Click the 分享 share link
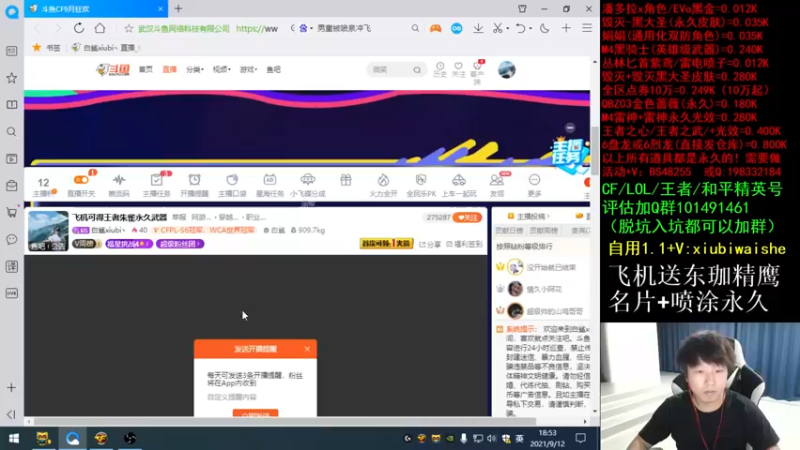The height and width of the screenshot is (450, 800). coord(430,244)
